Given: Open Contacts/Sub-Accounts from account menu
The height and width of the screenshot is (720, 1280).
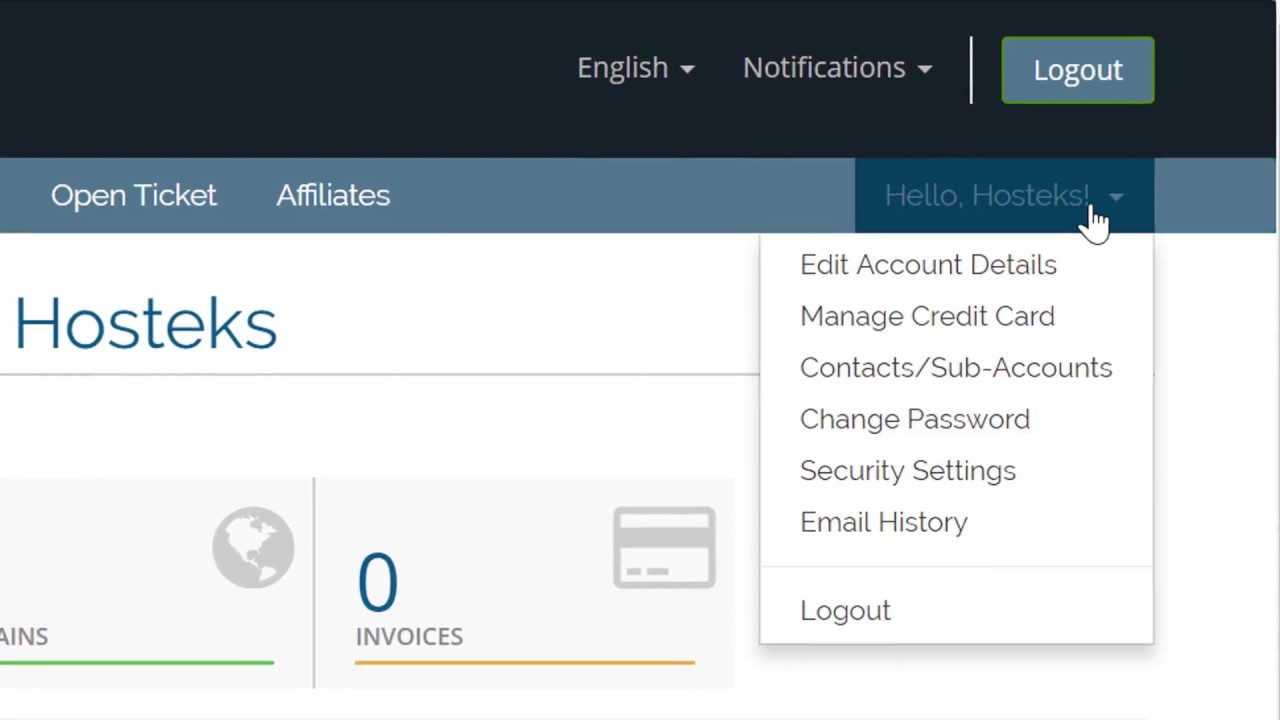Looking at the screenshot, I should [955, 368].
